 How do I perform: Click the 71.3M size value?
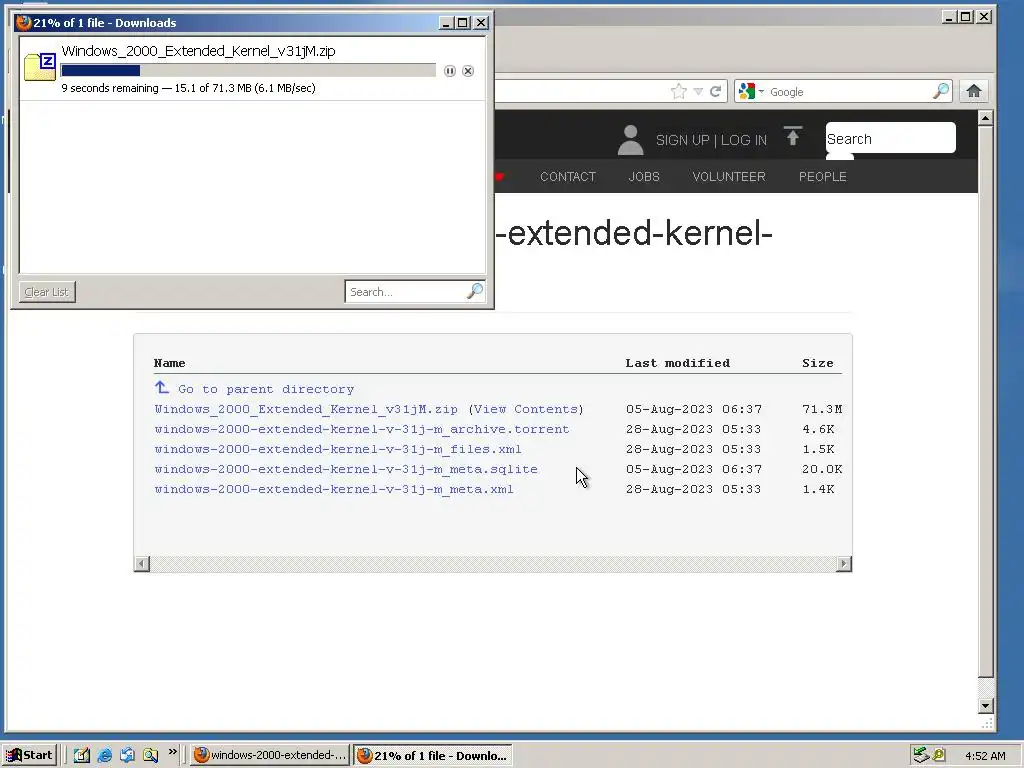tap(822, 409)
